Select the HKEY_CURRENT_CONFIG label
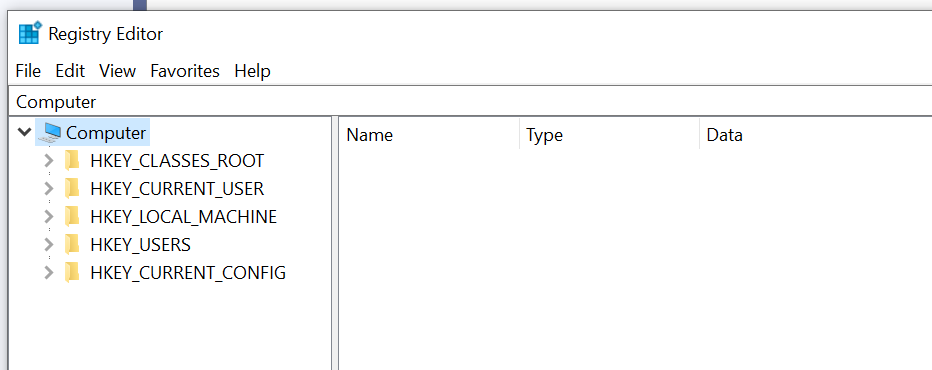 pos(188,272)
